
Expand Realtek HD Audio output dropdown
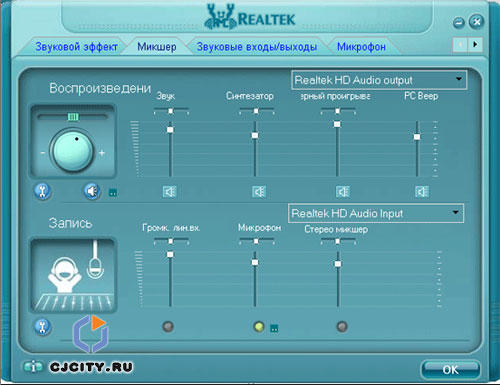pyautogui.click(x=459, y=79)
